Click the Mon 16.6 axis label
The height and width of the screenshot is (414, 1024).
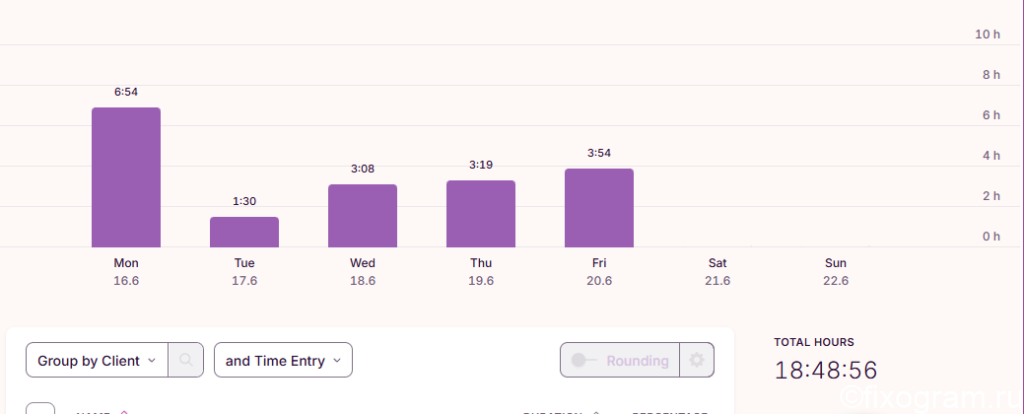coord(126,272)
